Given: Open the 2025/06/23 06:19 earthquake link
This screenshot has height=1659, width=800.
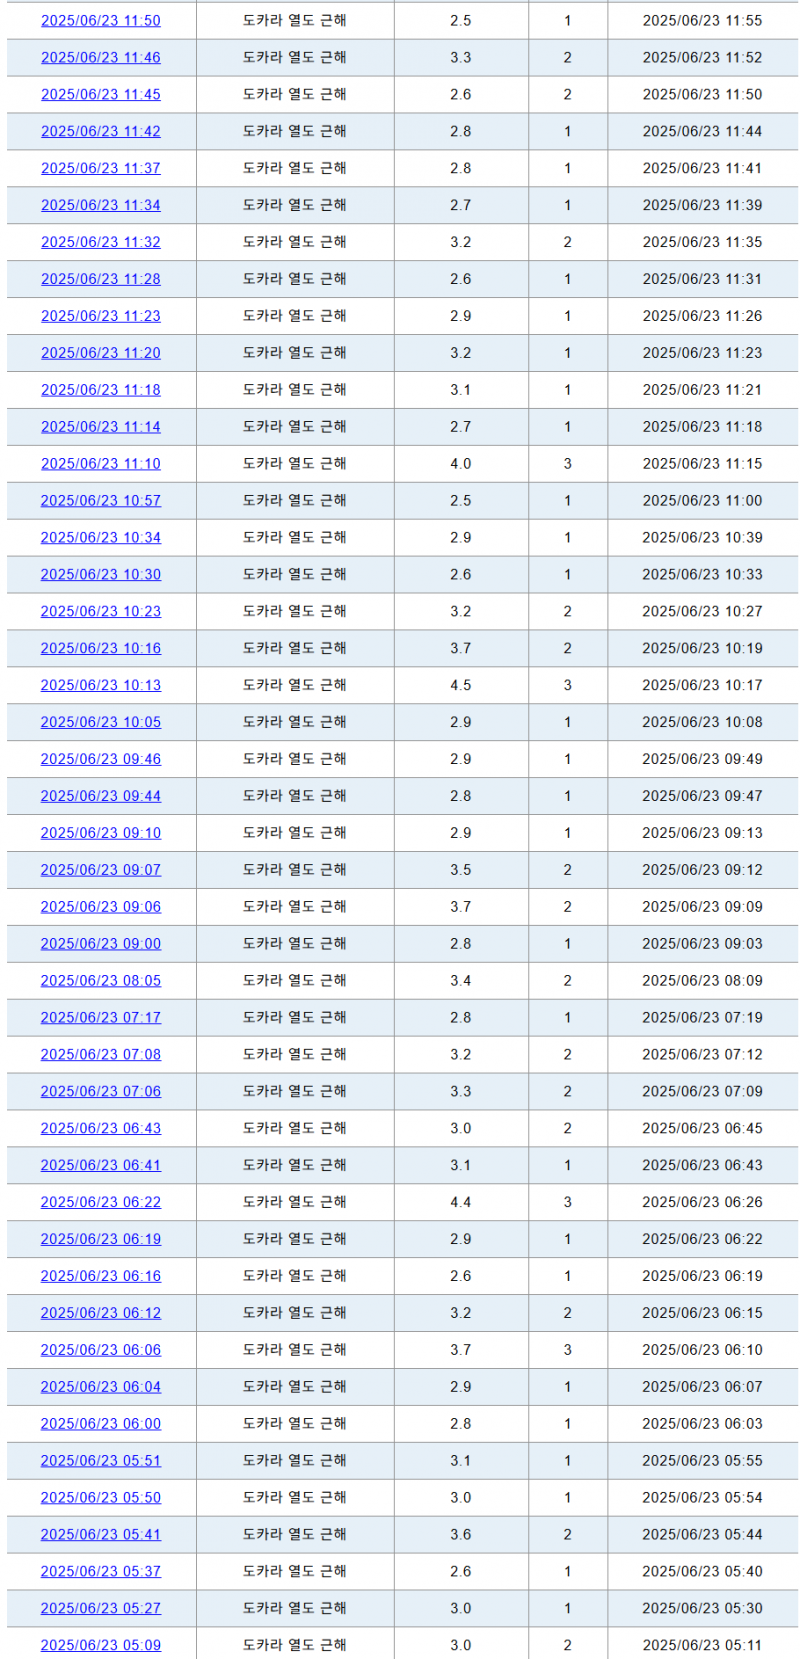Looking at the screenshot, I should click(101, 1241).
